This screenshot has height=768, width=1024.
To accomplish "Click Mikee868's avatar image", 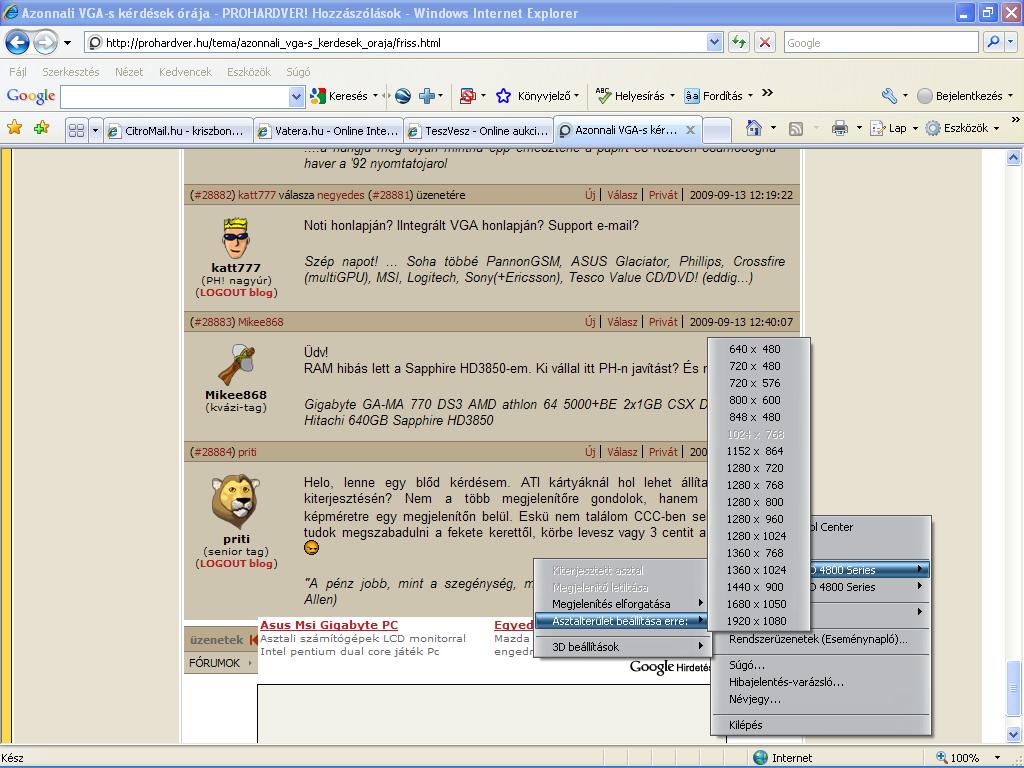I will pos(236,364).
